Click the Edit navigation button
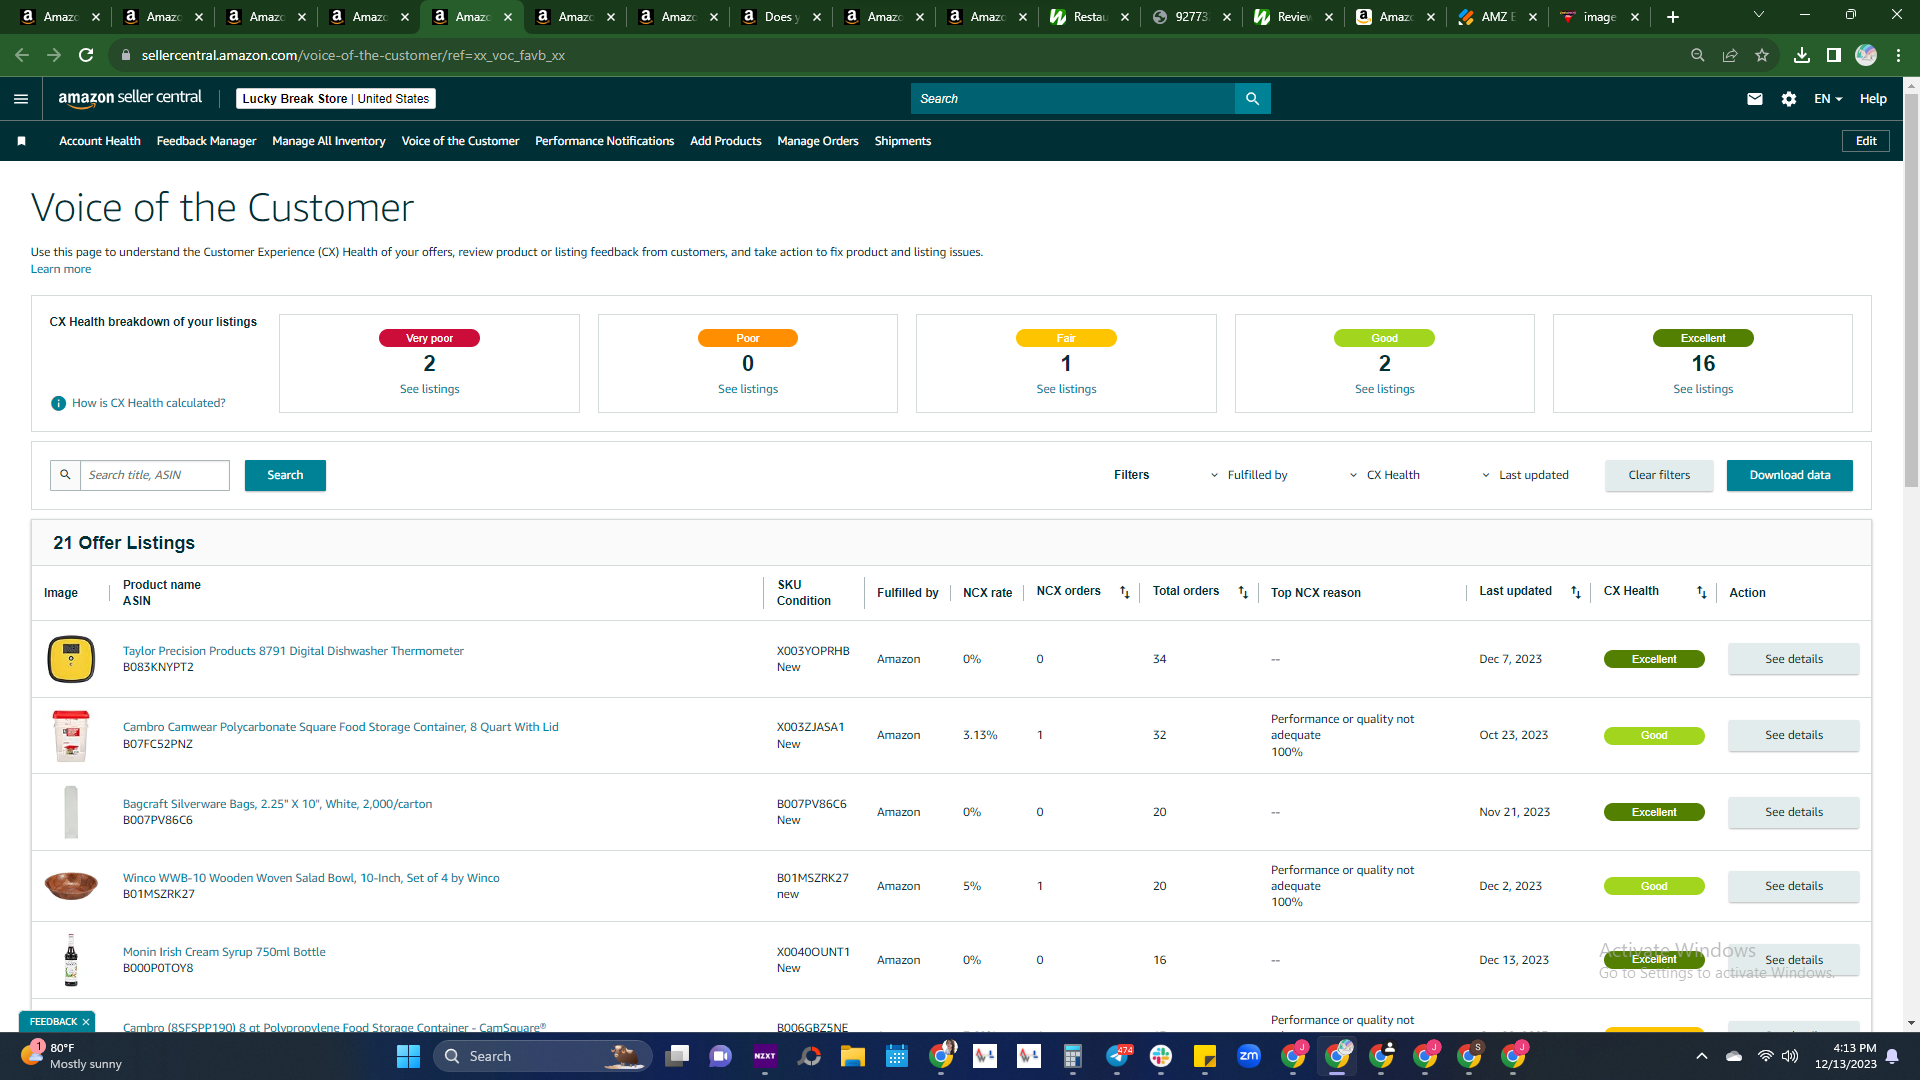1920x1080 pixels. 1866,141
